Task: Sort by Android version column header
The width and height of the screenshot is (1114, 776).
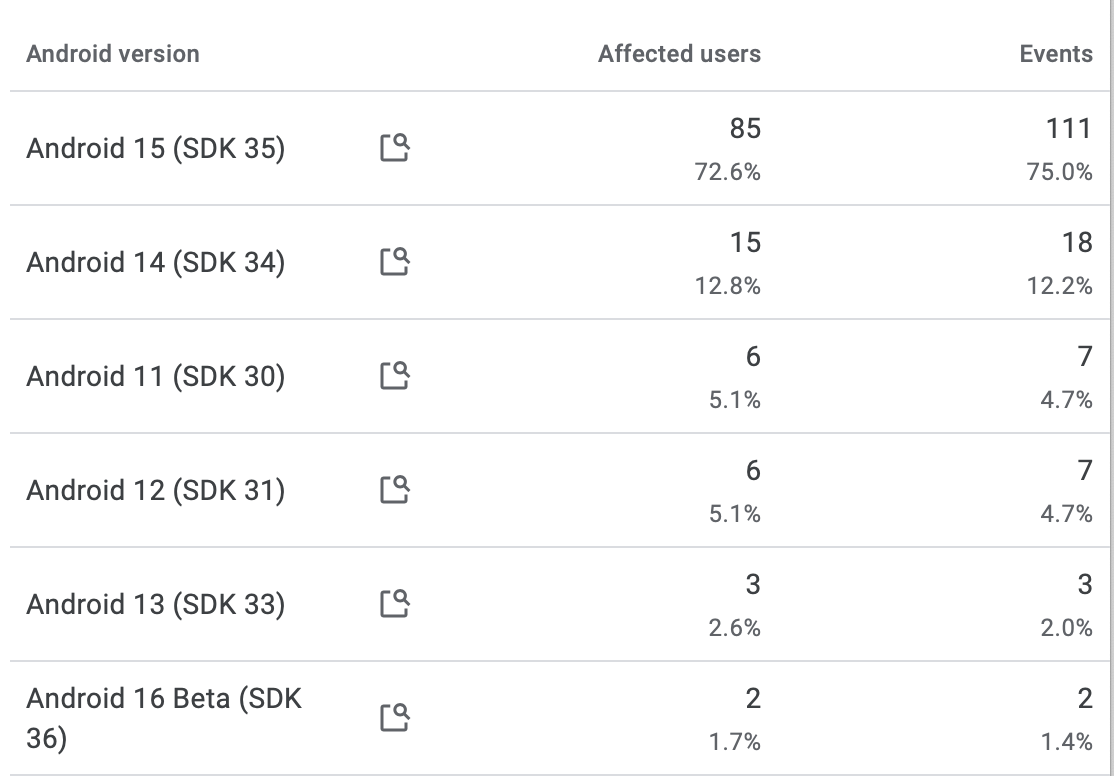Action: point(113,54)
